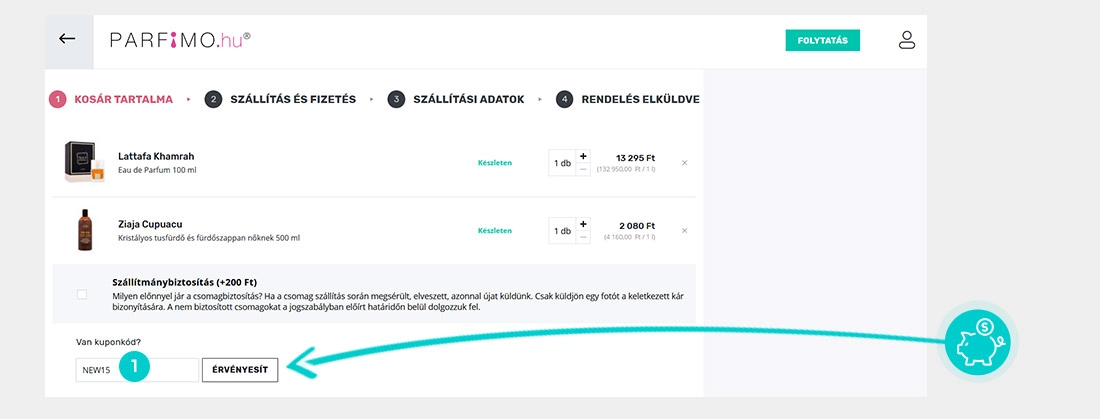This screenshot has height=419, width=1100.
Task: Click the back arrow icon
Action: (67, 39)
